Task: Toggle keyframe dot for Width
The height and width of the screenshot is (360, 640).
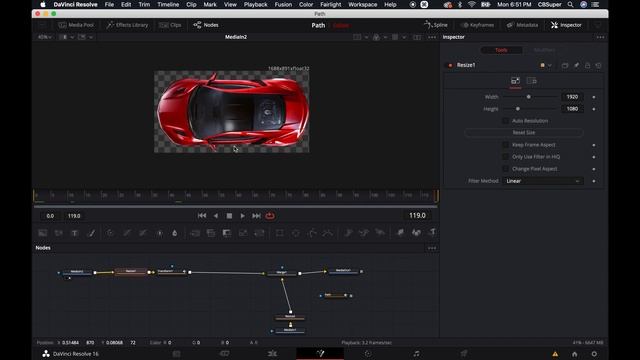Action: tap(594, 97)
